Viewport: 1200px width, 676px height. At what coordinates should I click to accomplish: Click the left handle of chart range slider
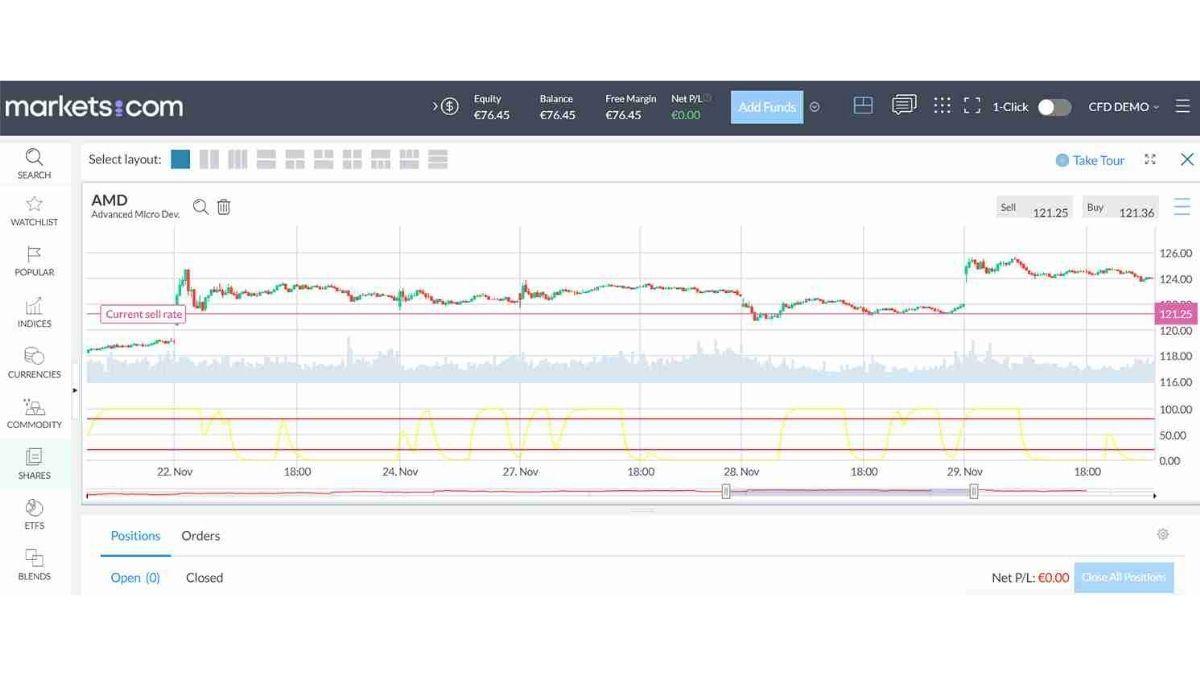coord(727,491)
